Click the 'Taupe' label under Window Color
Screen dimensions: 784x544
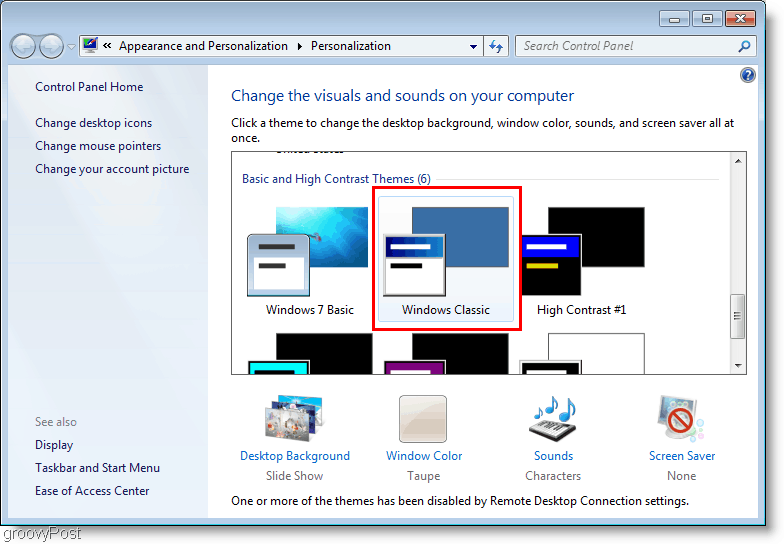[424, 476]
